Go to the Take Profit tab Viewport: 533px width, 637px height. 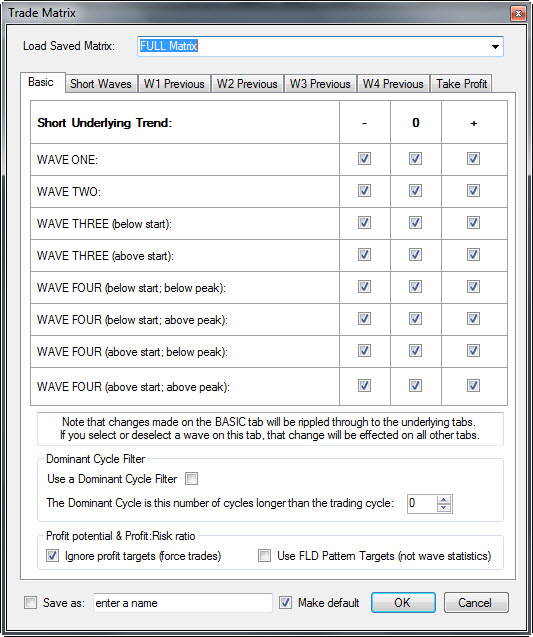[x=461, y=84]
